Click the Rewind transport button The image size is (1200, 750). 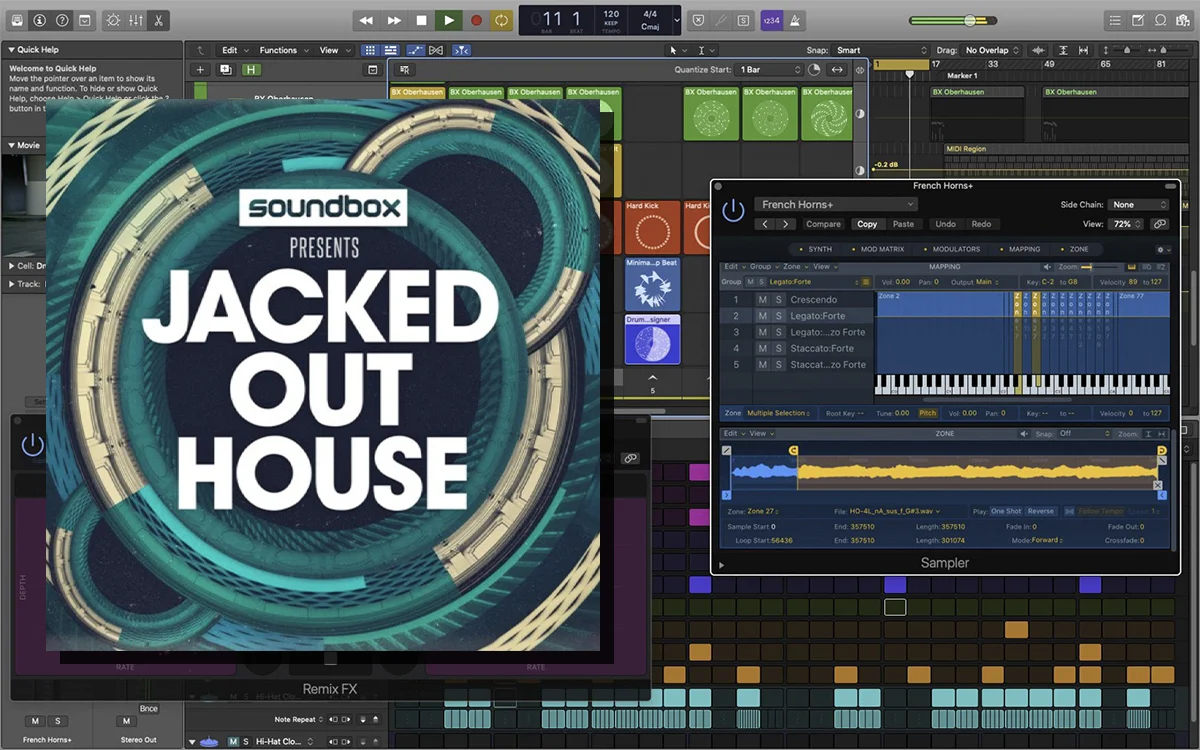(367, 20)
